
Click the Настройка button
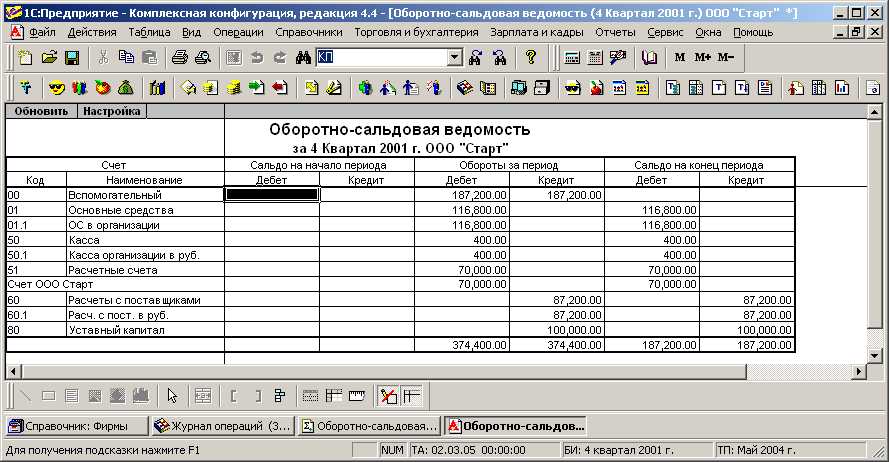(112, 111)
